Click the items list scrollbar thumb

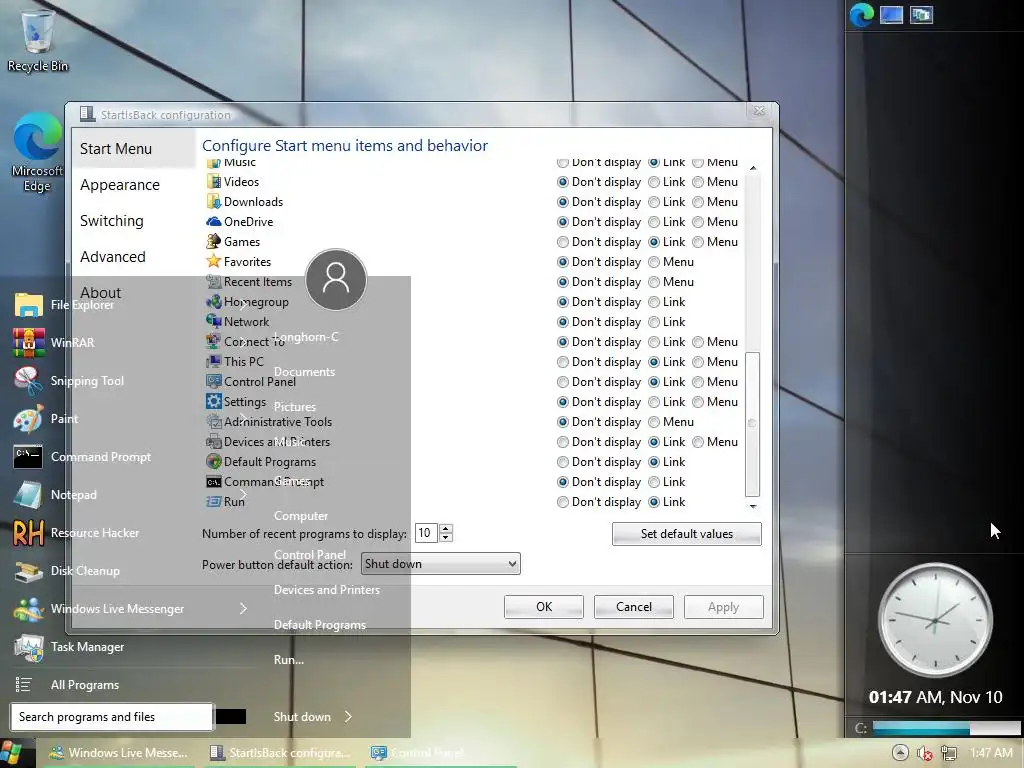pos(752,423)
